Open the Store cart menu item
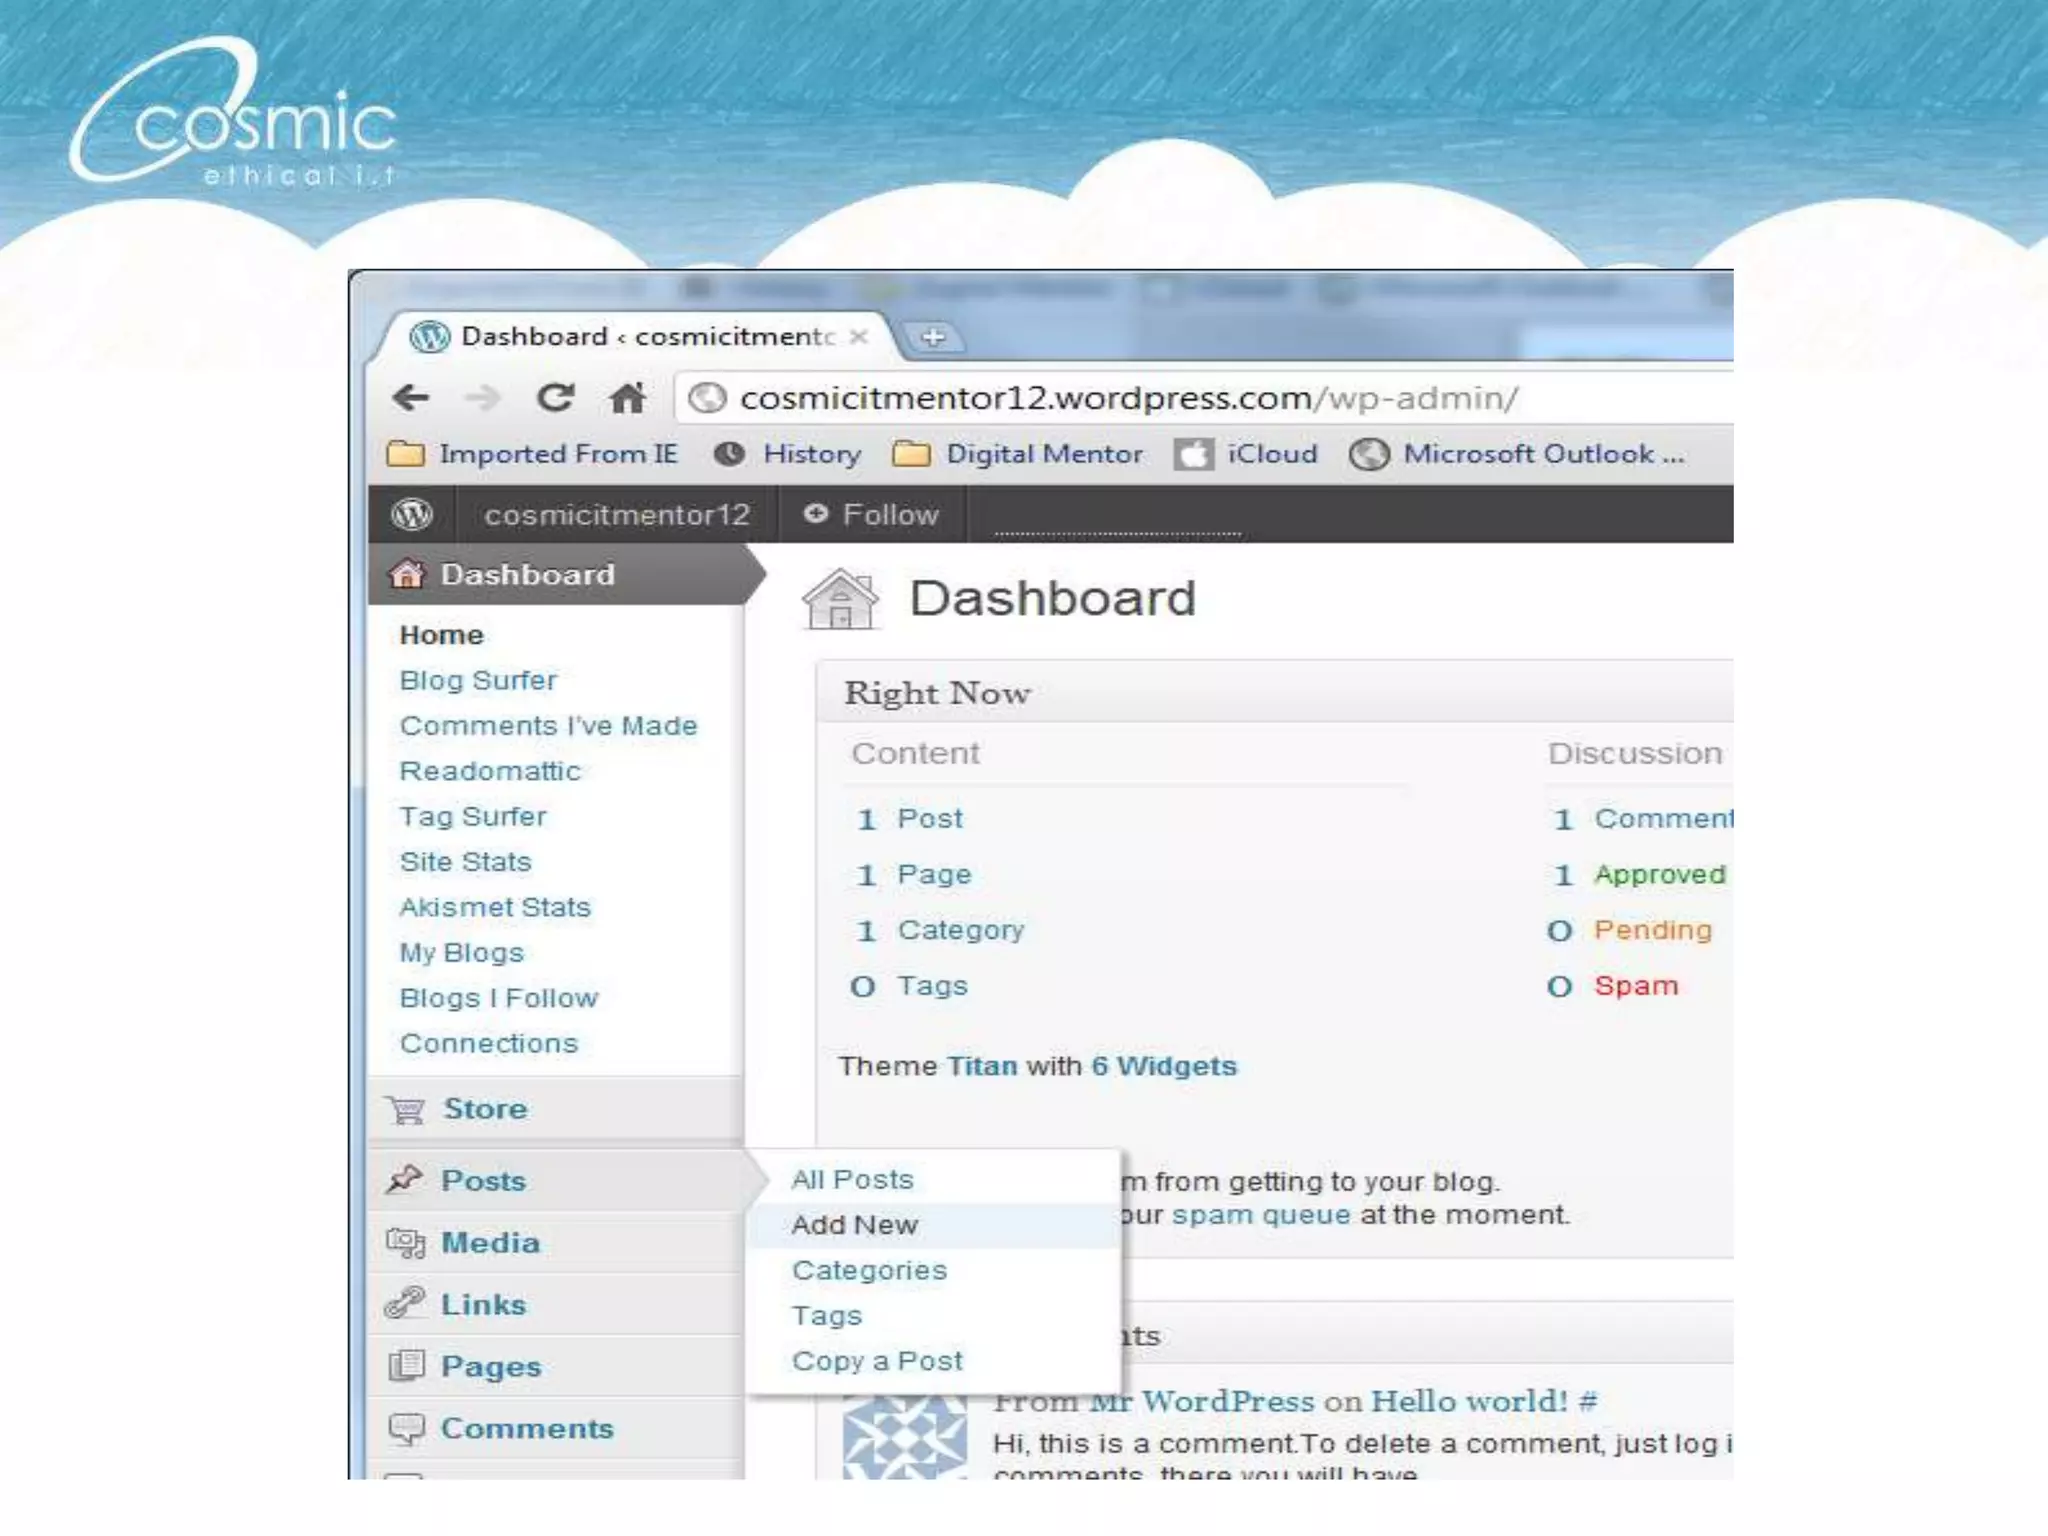Viewport: 2048px width, 1536px height. pyautogui.click(x=484, y=1109)
